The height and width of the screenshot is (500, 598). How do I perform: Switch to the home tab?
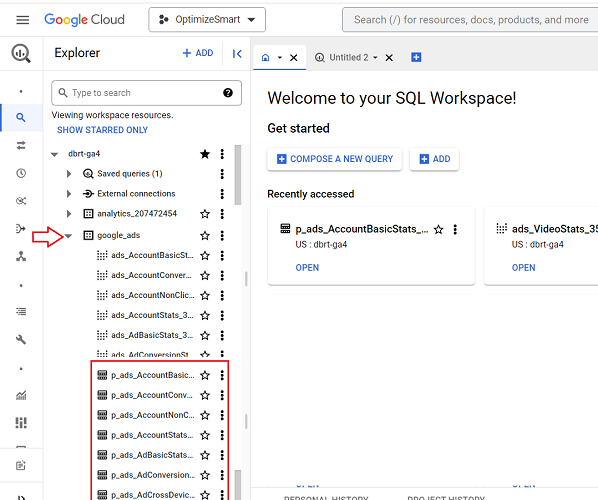pyautogui.click(x=265, y=58)
